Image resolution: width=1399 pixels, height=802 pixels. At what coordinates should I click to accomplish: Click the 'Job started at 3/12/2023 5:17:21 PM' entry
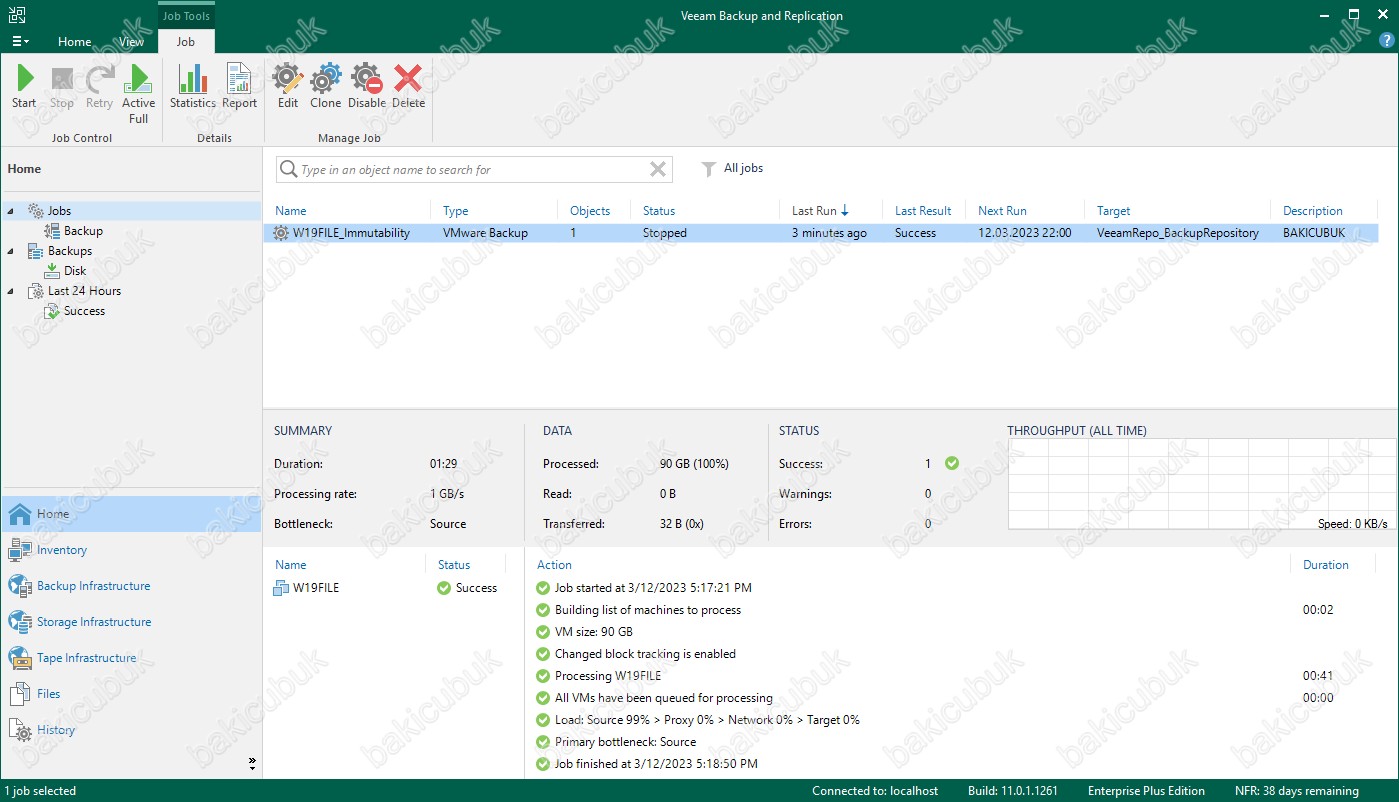click(653, 588)
